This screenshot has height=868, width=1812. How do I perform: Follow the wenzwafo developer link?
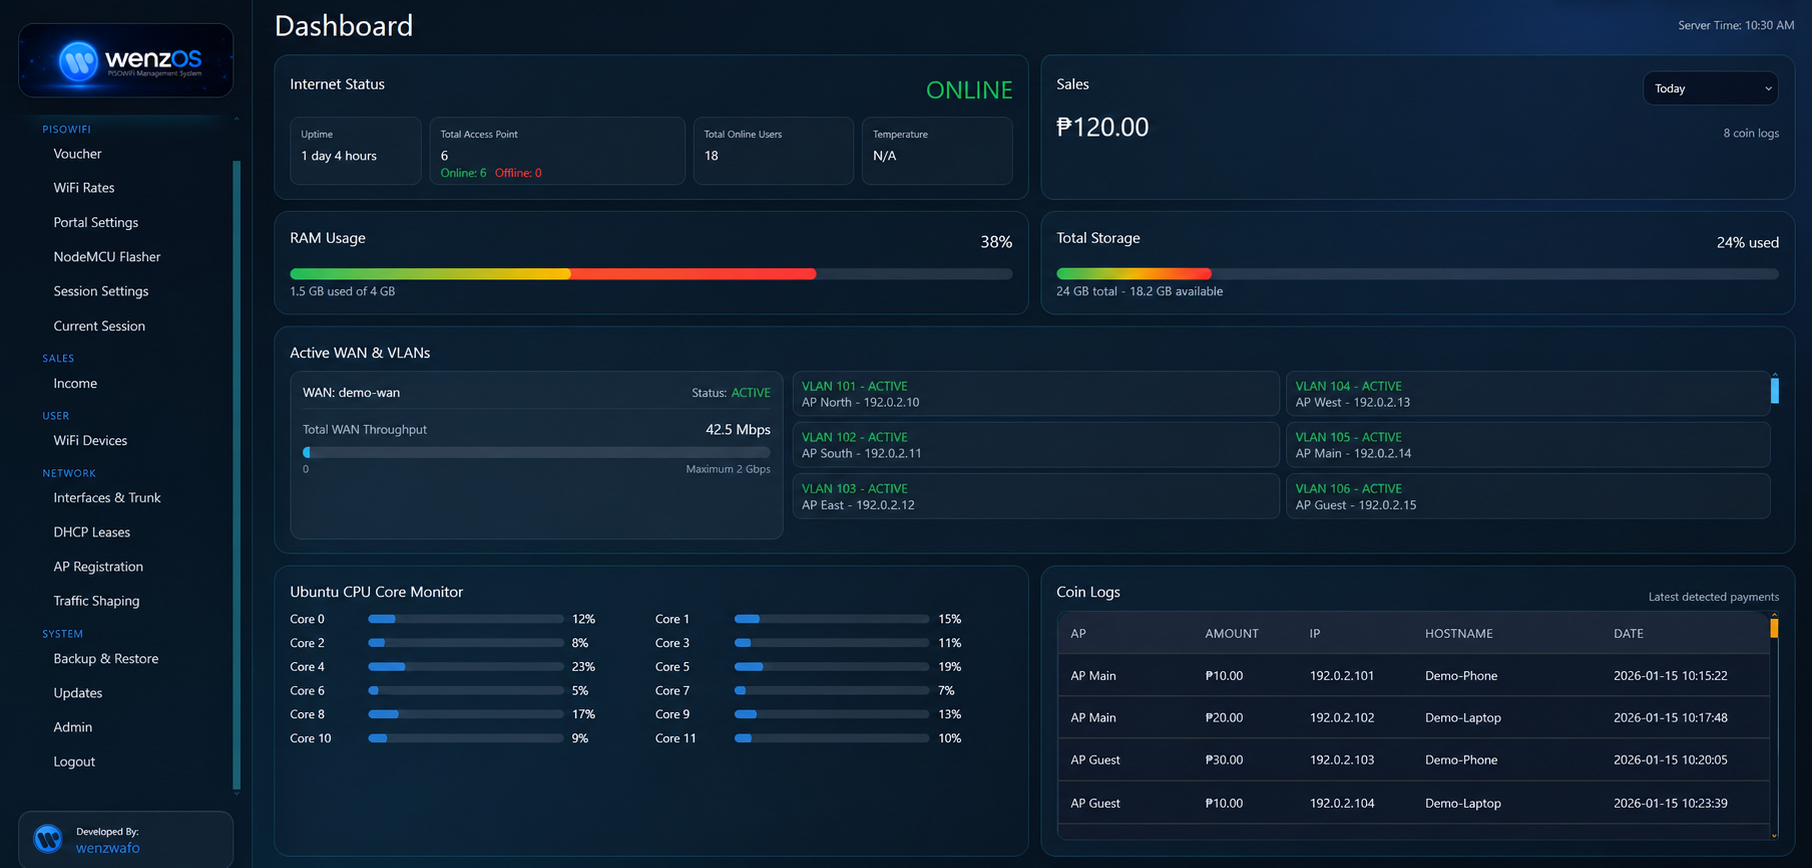click(x=108, y=848)
